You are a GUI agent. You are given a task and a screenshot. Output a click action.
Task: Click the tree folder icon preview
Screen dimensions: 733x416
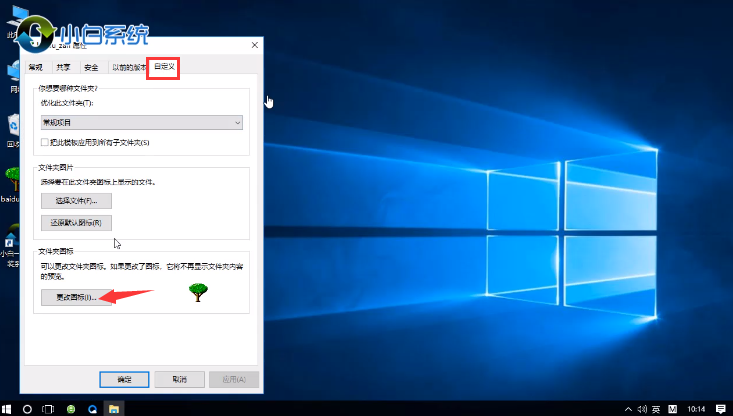click(x=198, y=292)
